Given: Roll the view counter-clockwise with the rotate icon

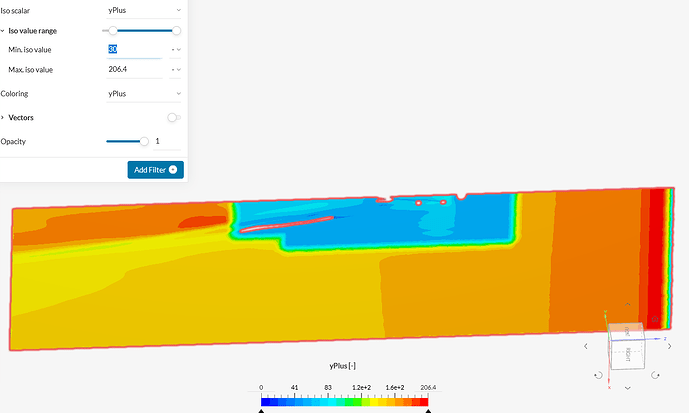Looking at the screenshot, I should (x=598, y=375).
